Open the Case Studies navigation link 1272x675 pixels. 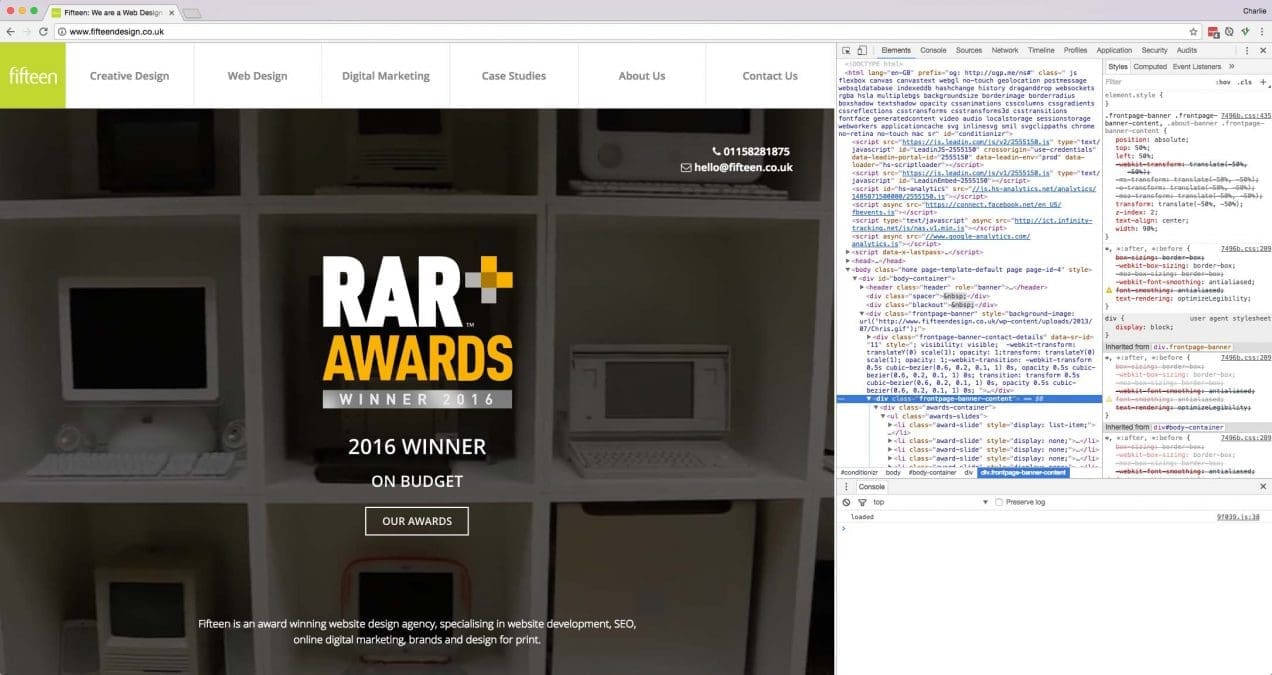pyautogui.click(x=513, y=76)
